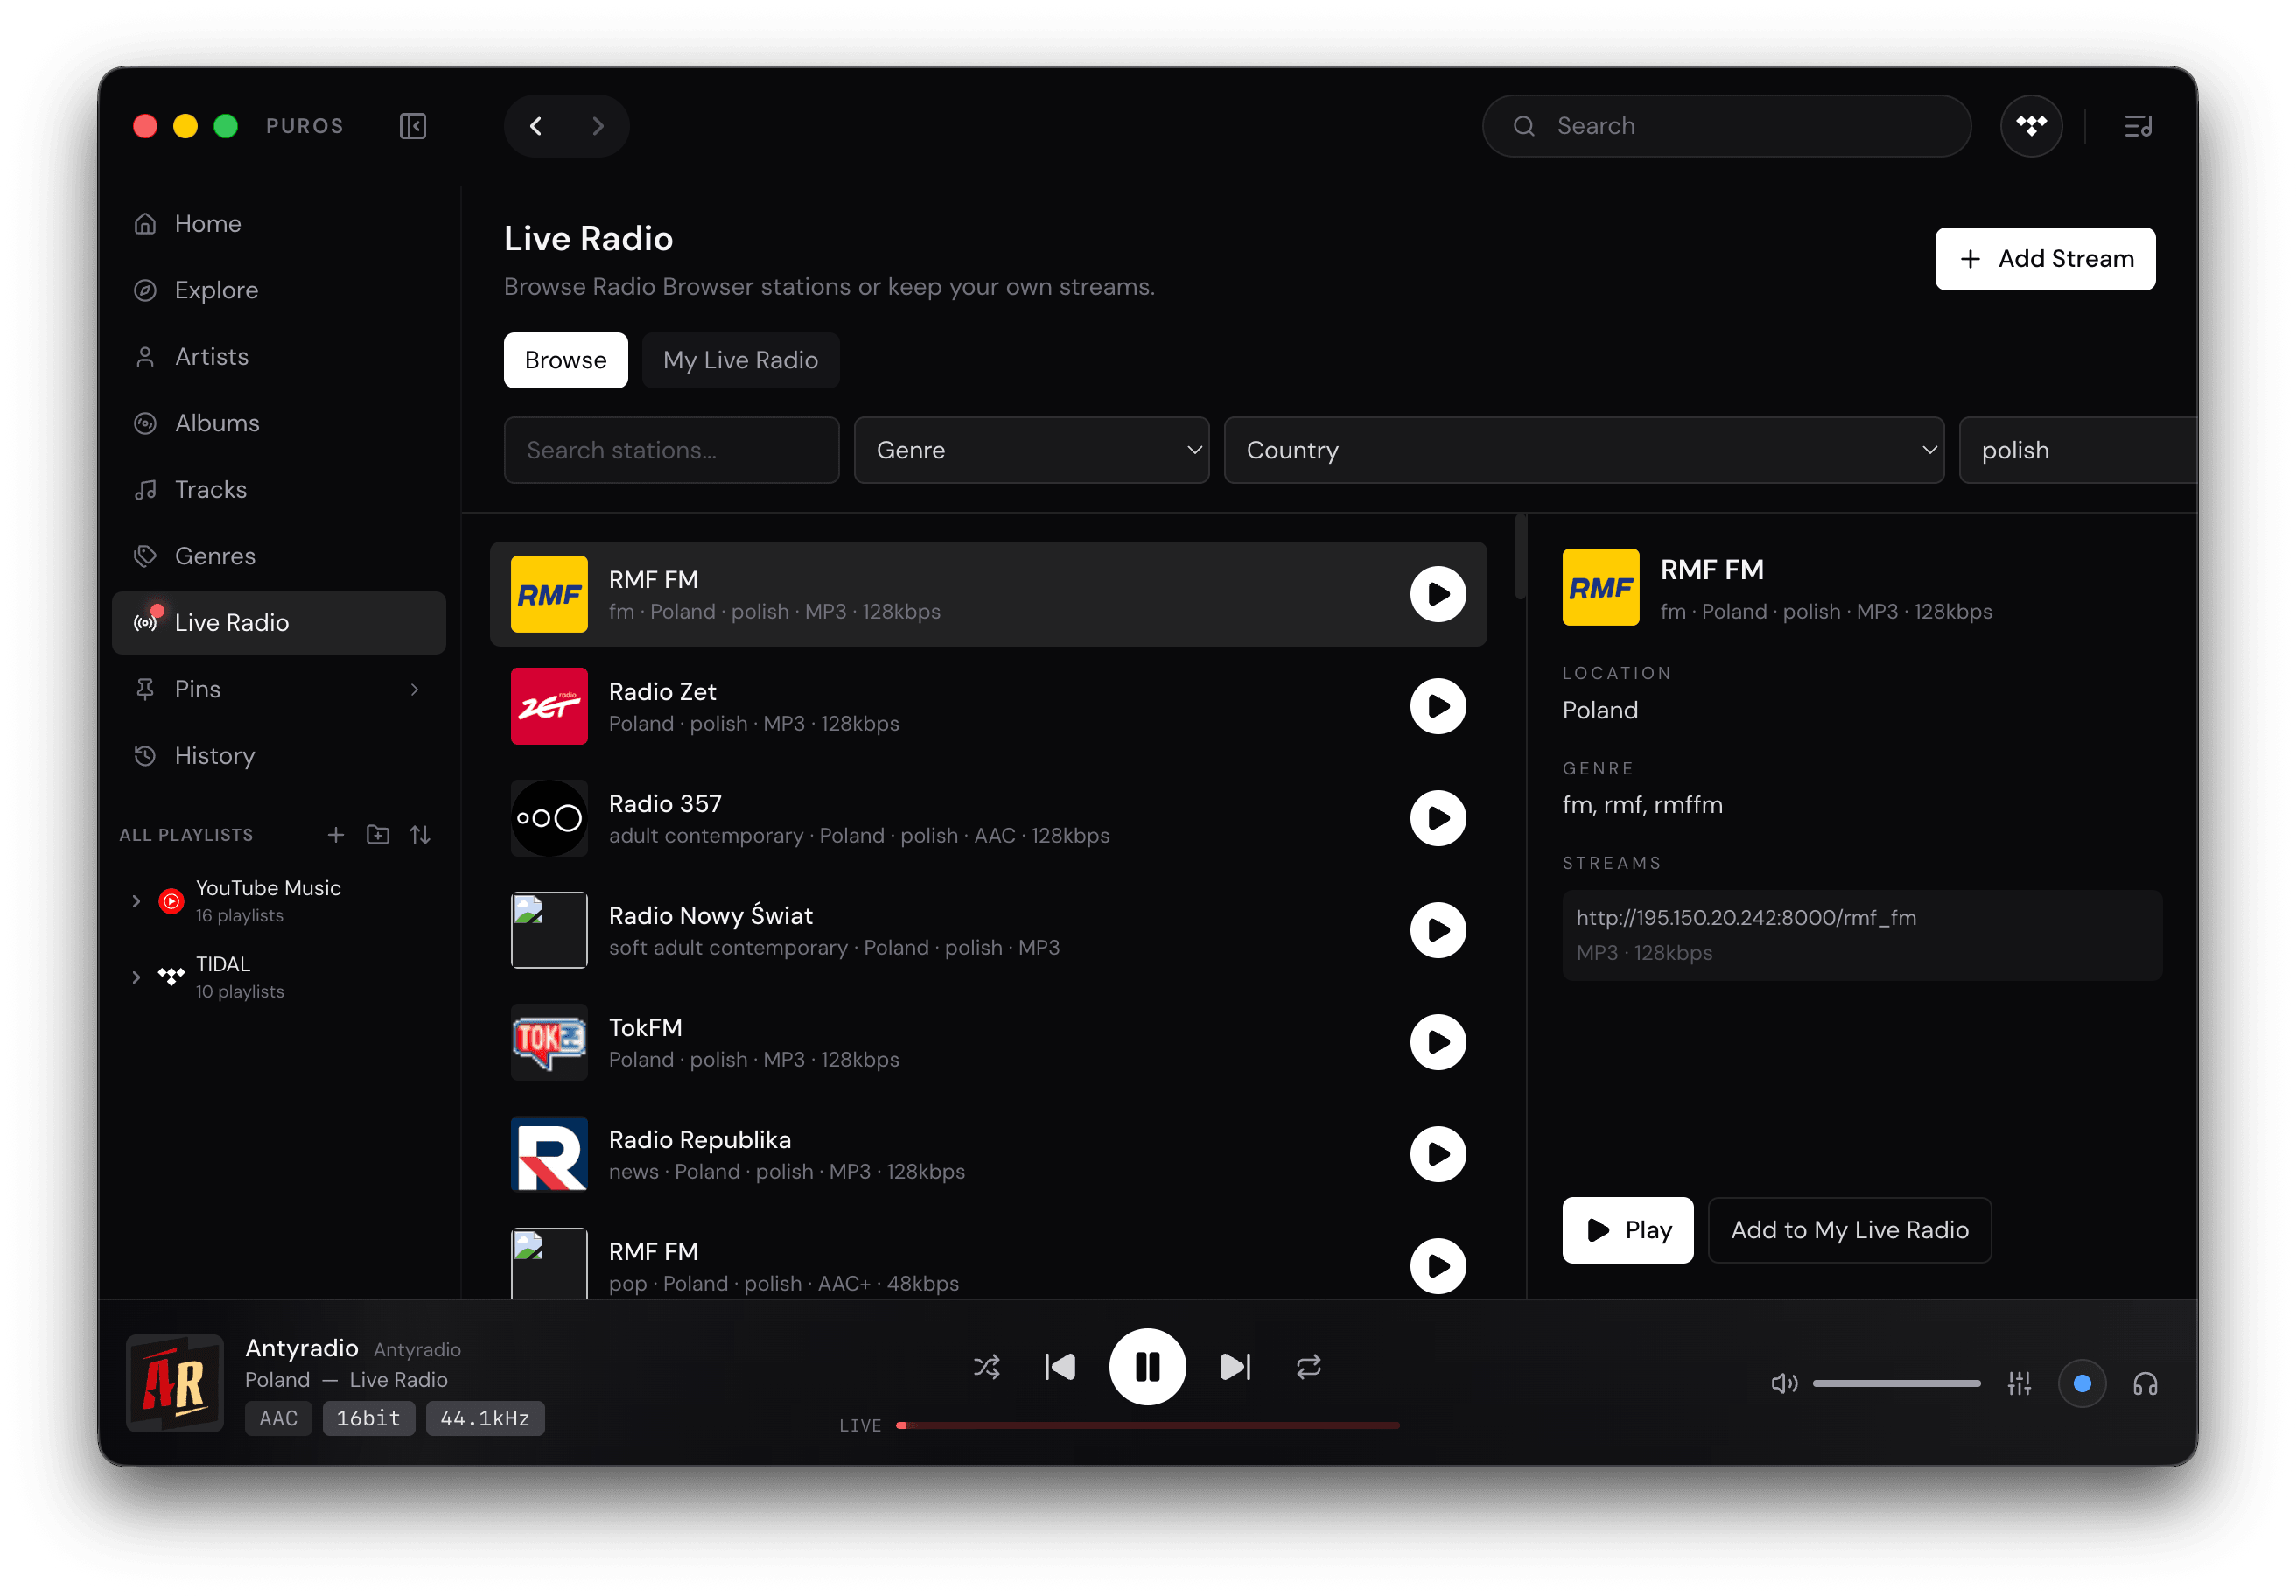Toggle shuffle playback
The height and width of the screenshot is (1596, 2296).
(987, 1367)
